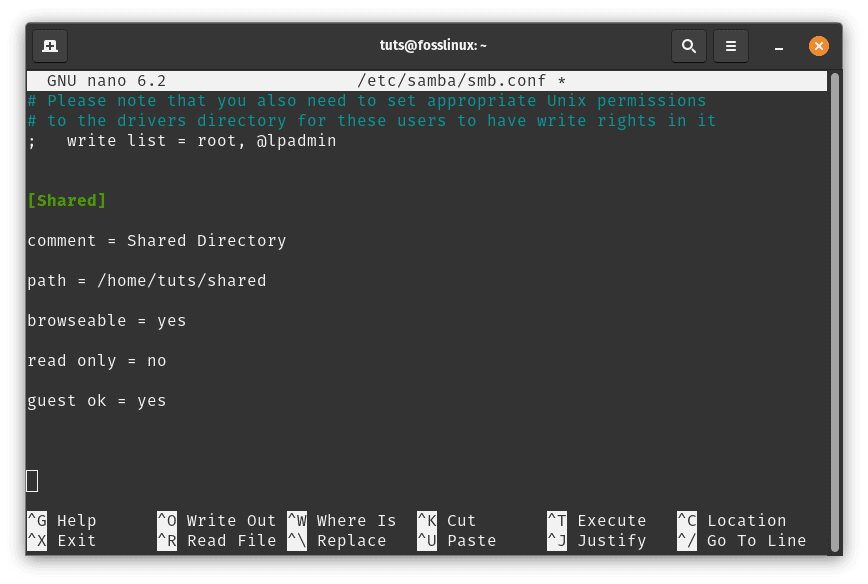
Task: Open the hamburger menu icon
Action: (731, 46)
